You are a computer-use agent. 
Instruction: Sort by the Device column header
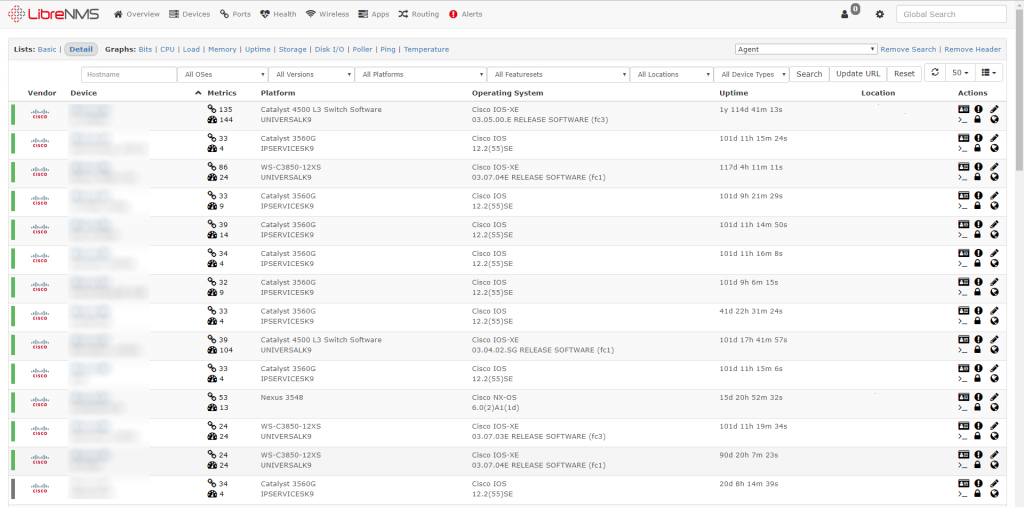[x=84, y=93]
